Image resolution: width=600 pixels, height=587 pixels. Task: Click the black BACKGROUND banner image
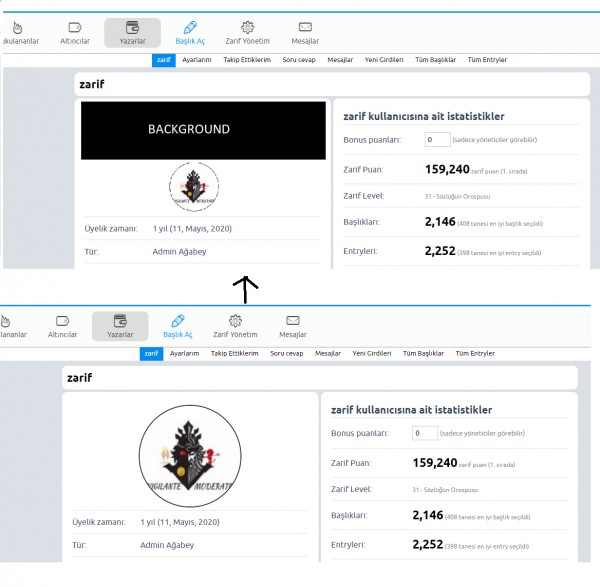(x=203, y=130)
